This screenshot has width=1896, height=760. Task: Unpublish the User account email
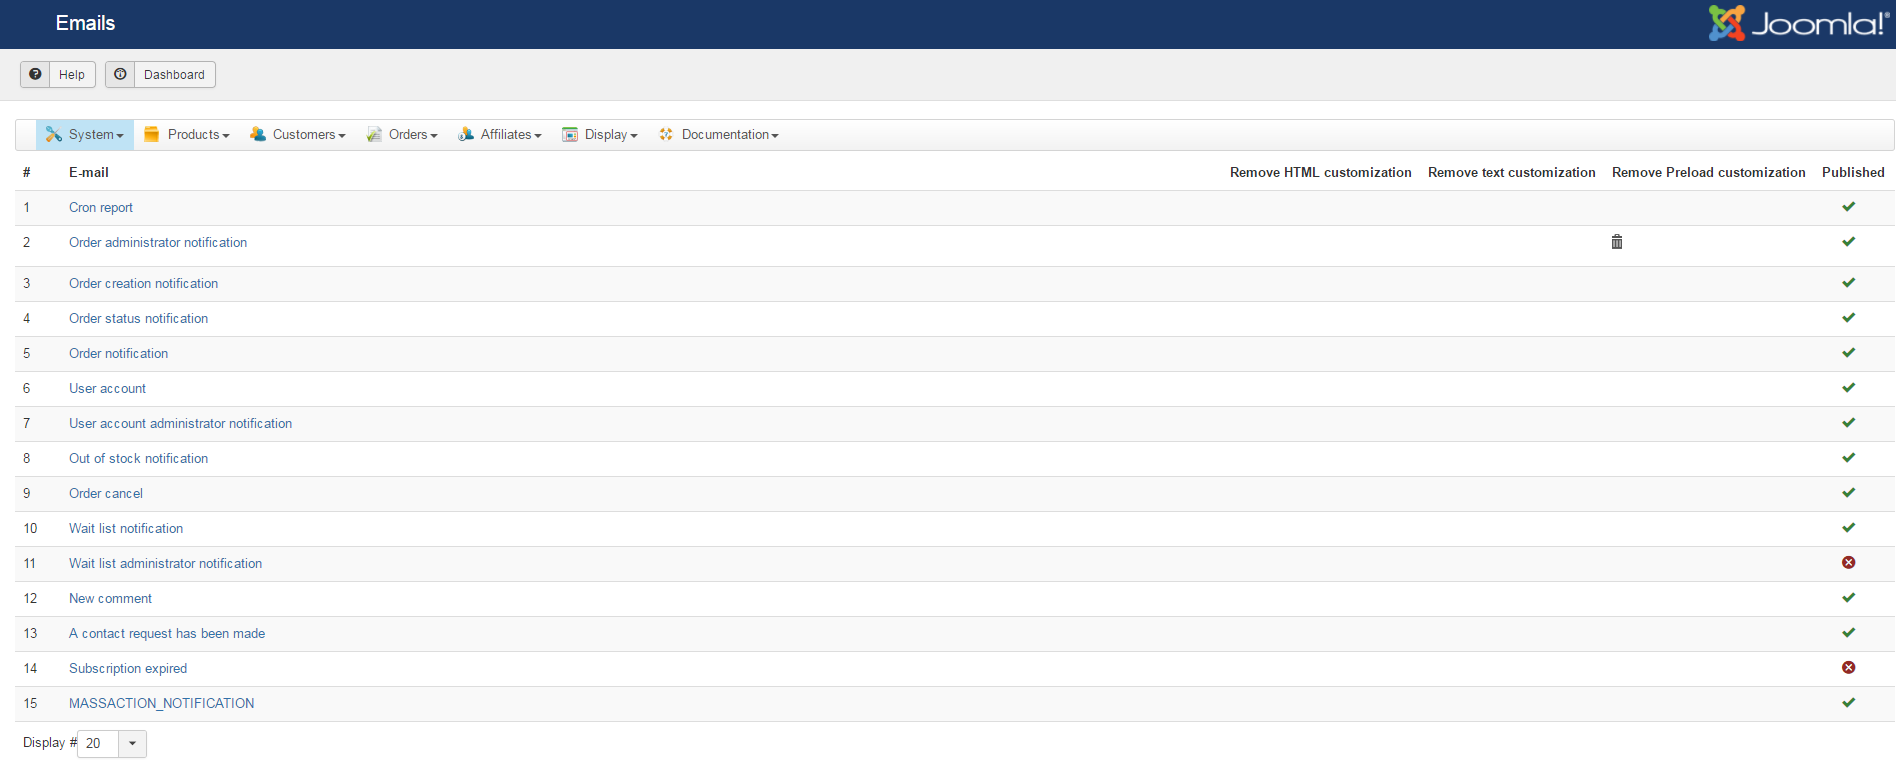point(1849,388)
